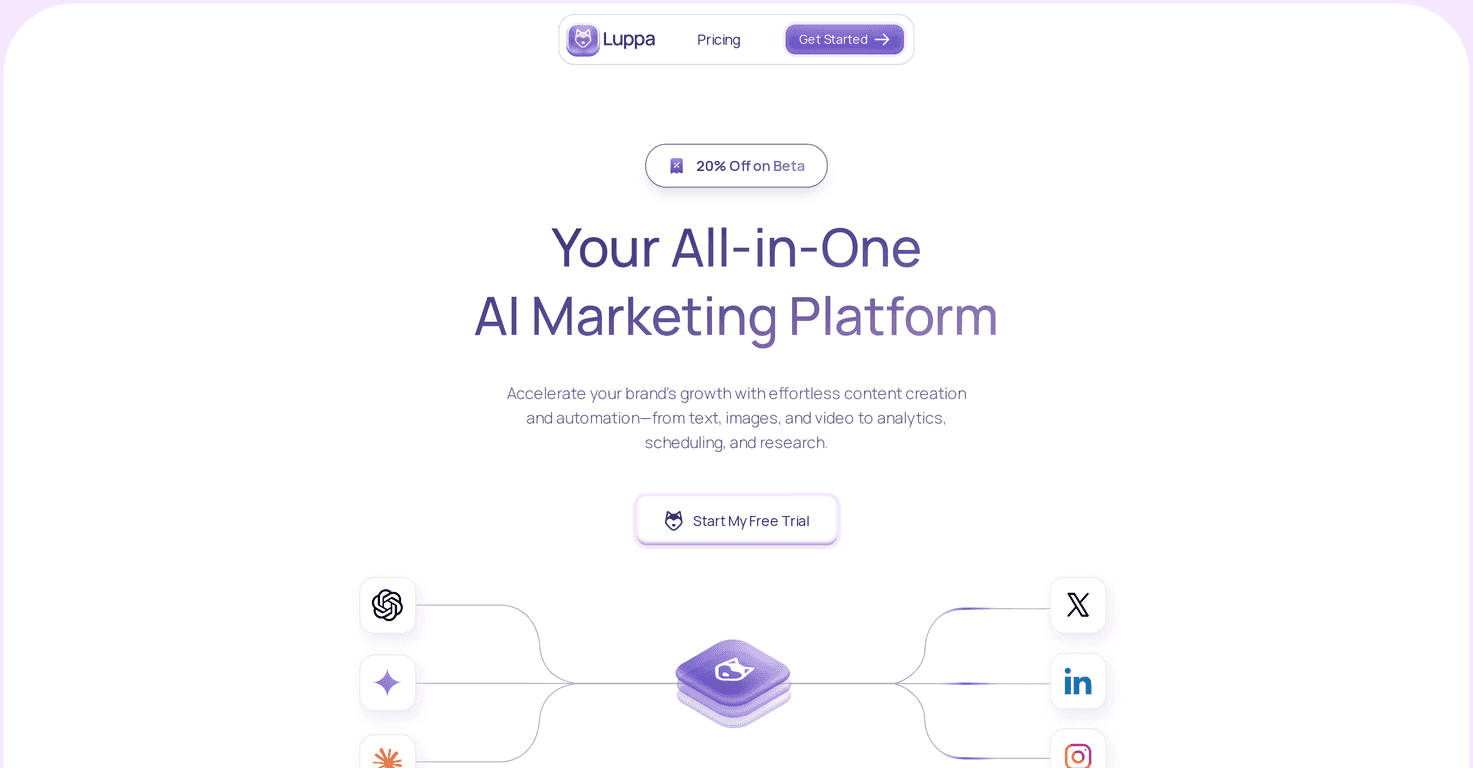Click the Luppa wolf logo in navbar
Screen dimensions: 1473x768
583,39
